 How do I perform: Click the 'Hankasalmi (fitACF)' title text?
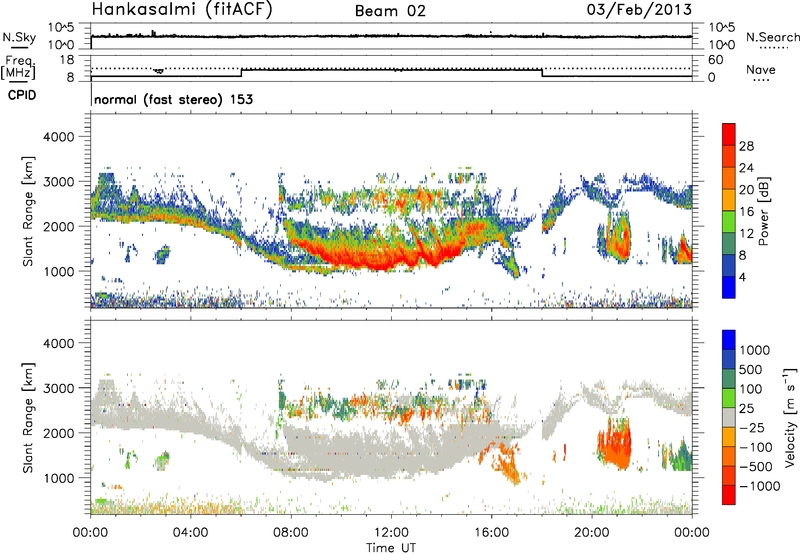click(182, 10)
